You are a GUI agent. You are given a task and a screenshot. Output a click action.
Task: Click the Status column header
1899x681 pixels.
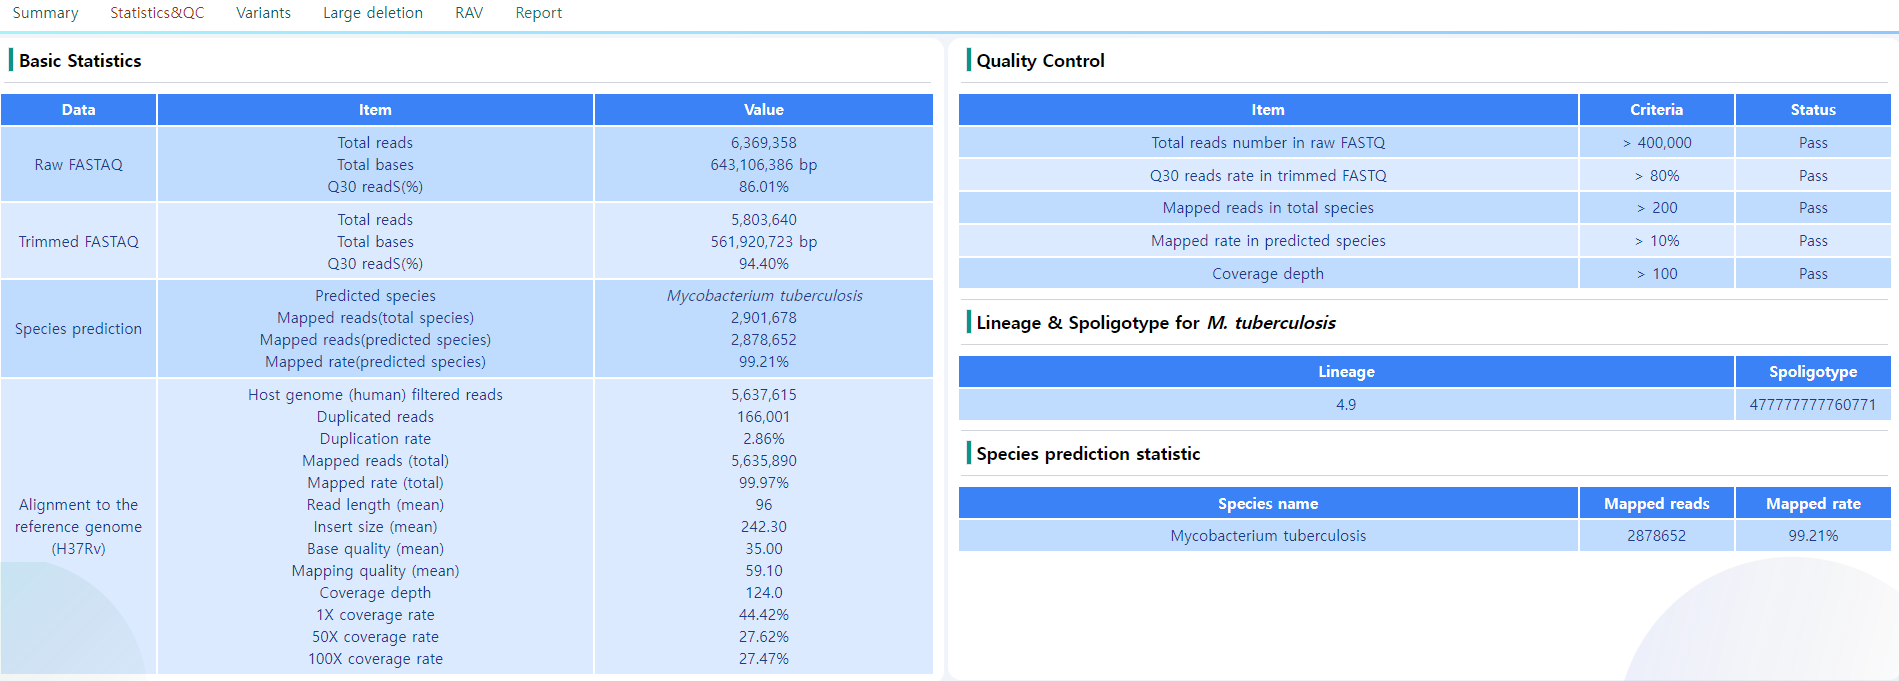tap(1813, 110)
